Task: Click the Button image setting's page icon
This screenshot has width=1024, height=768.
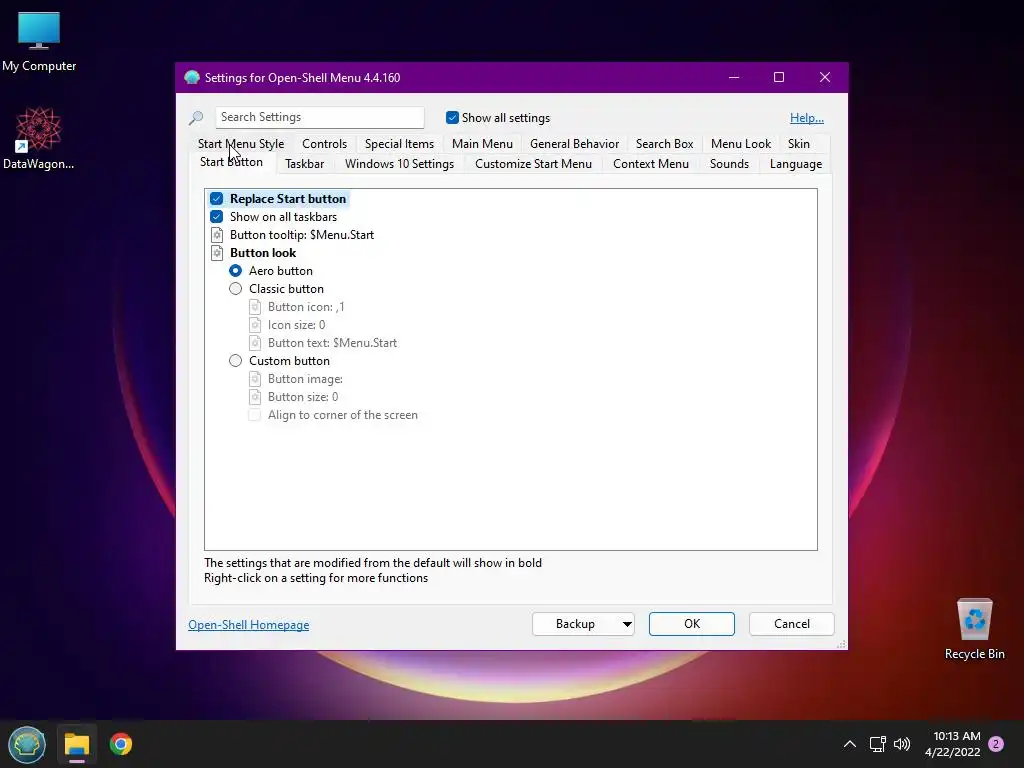Action: (x=255, y=379)
